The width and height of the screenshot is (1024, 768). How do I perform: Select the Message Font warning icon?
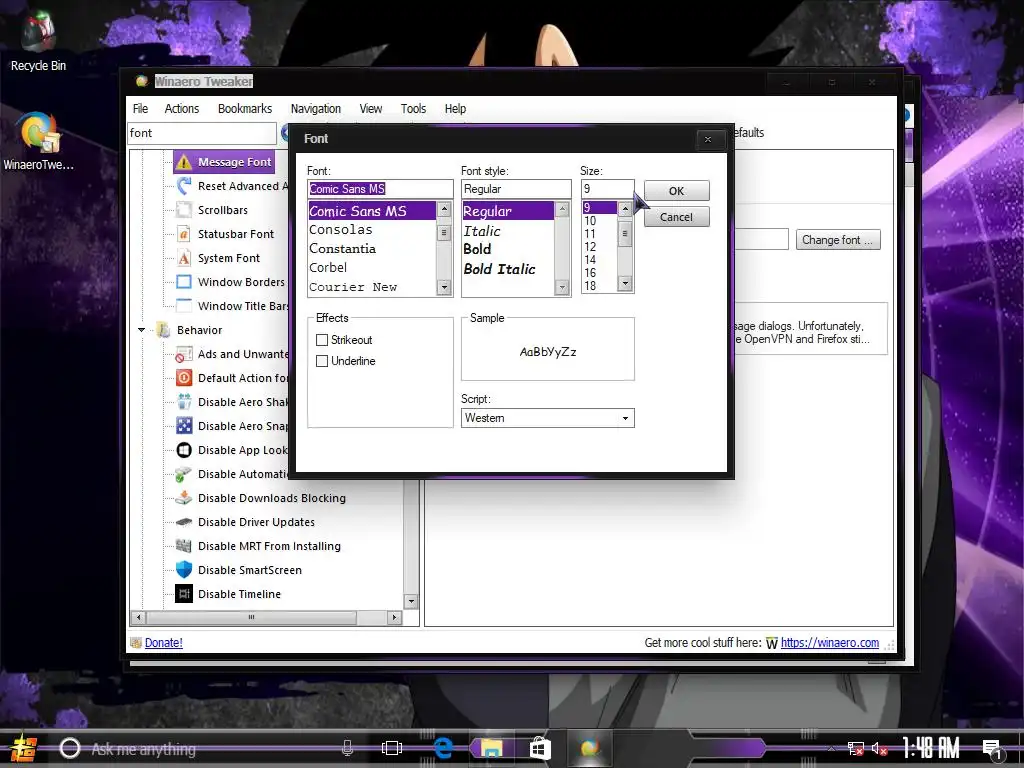[x=184, y=162]
